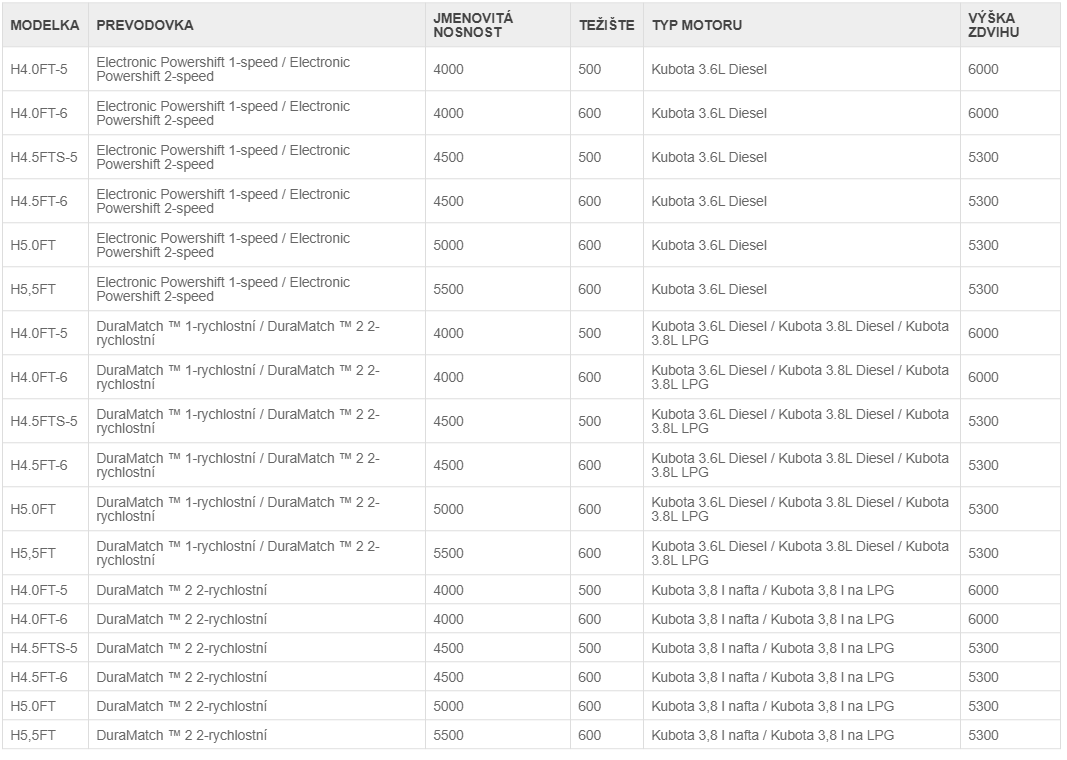Select 6000 lift height for DuraMatch 1-rychlostní H4.0FT-6
This screenshot has width=1067, height=760.
983,378
